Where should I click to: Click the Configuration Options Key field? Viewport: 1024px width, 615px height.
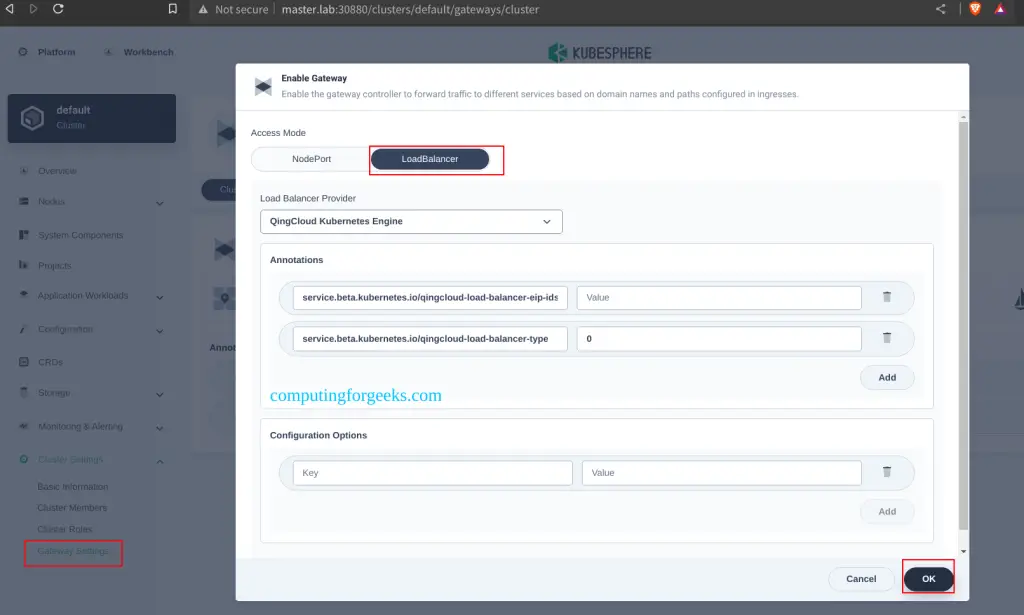pyautogui.click(x=432, y=473)
